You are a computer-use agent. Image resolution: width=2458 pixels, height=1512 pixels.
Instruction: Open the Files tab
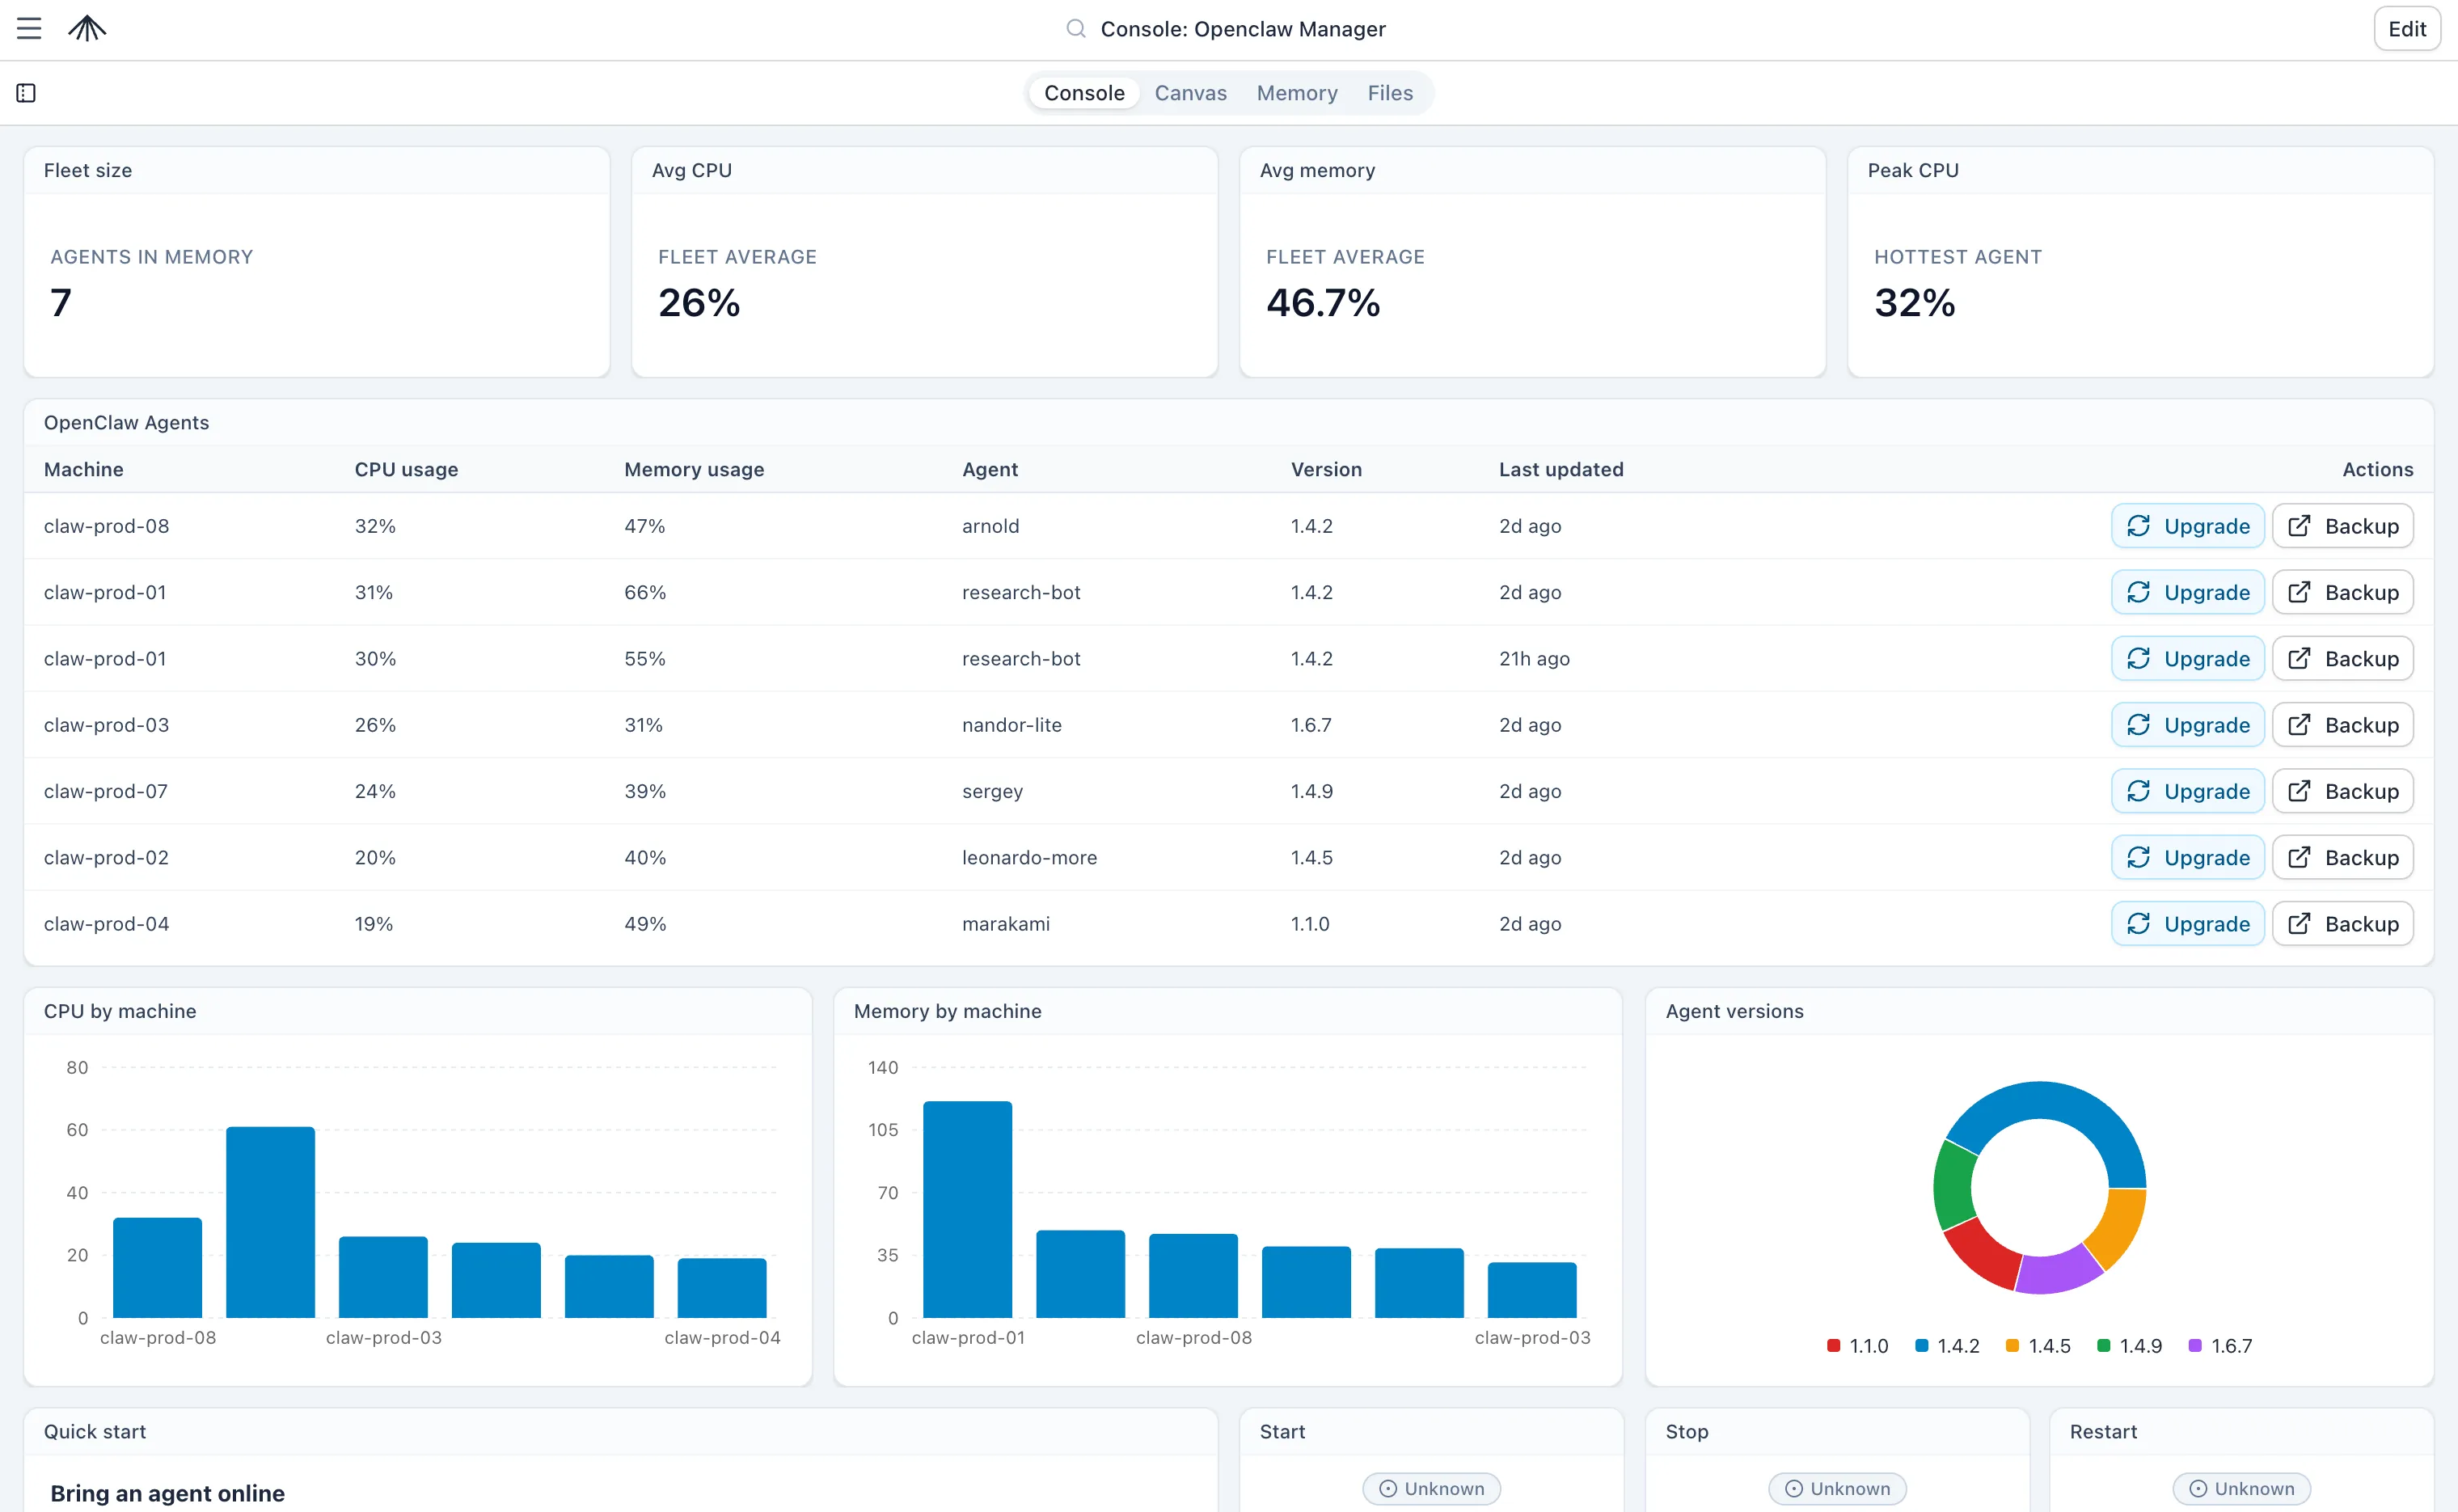coord(1389,93)
